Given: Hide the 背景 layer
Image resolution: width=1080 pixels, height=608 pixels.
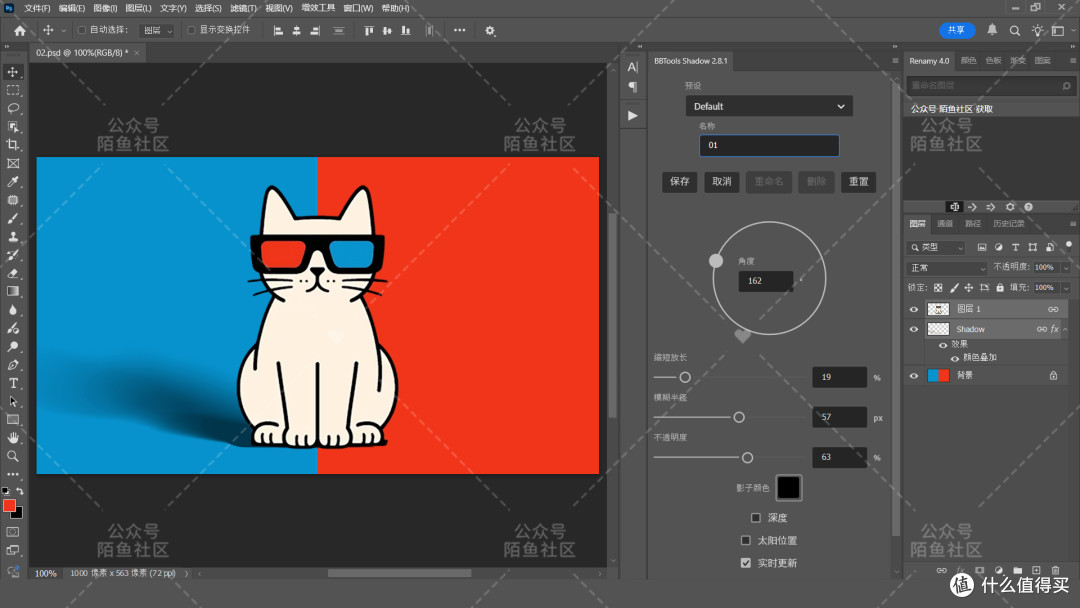Looking at the screenshot, I should point(914,376).
